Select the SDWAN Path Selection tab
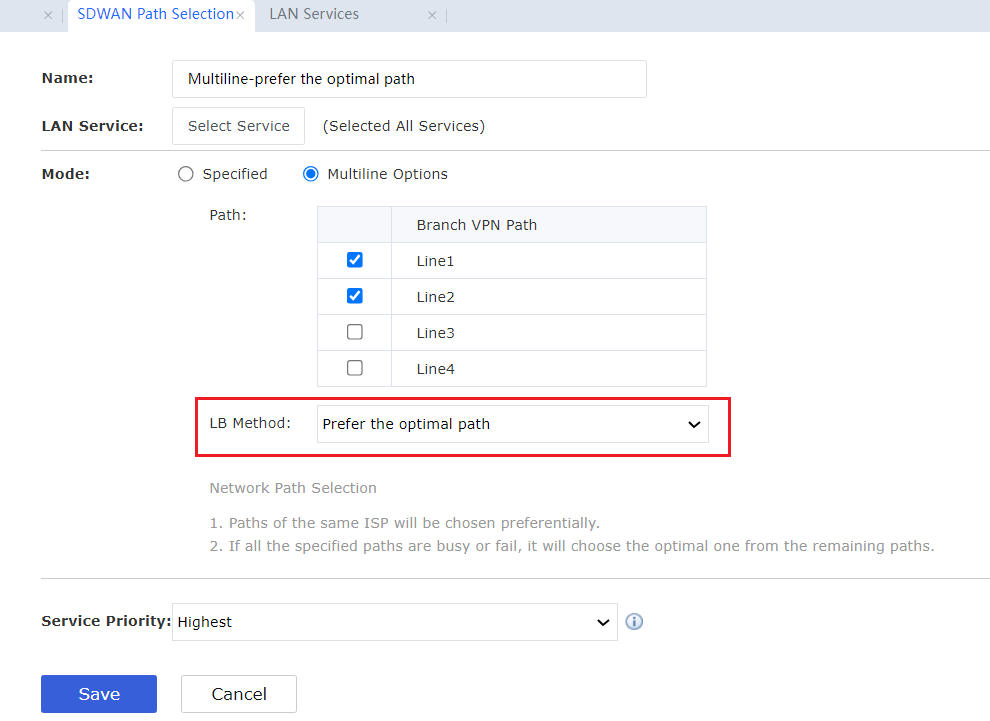Screen dimensions: 990x721 [x=154, y=14]
